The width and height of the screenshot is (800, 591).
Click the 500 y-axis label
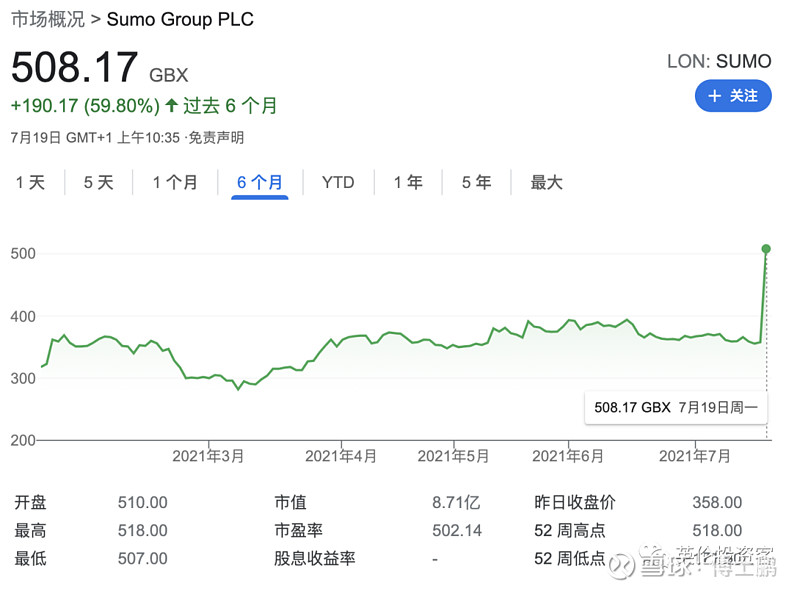pos(23,254)
